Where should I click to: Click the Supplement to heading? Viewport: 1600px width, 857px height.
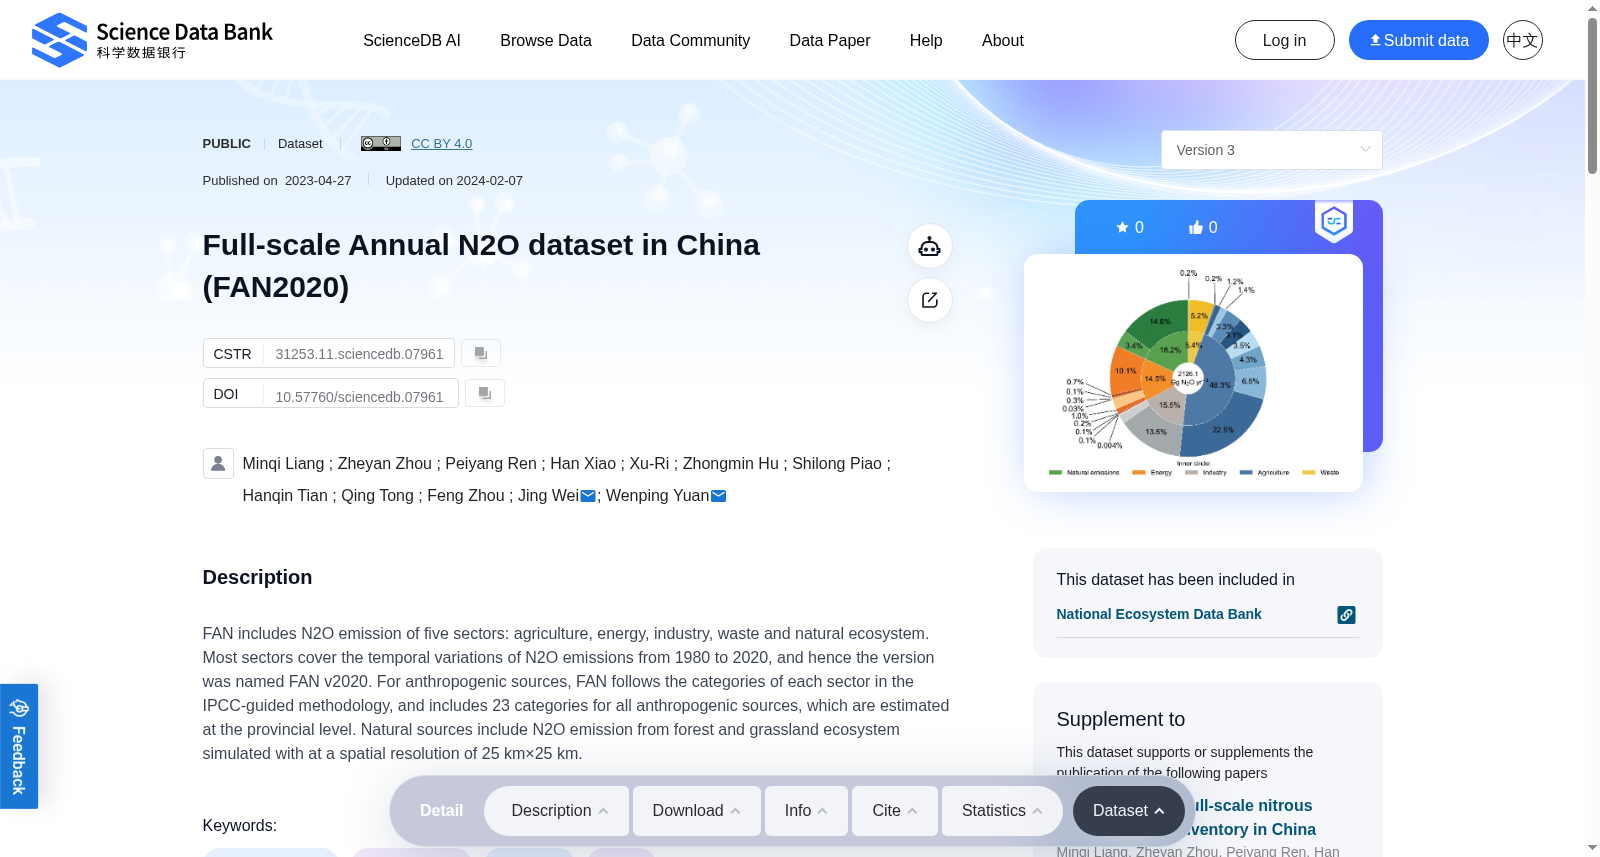1121,719
